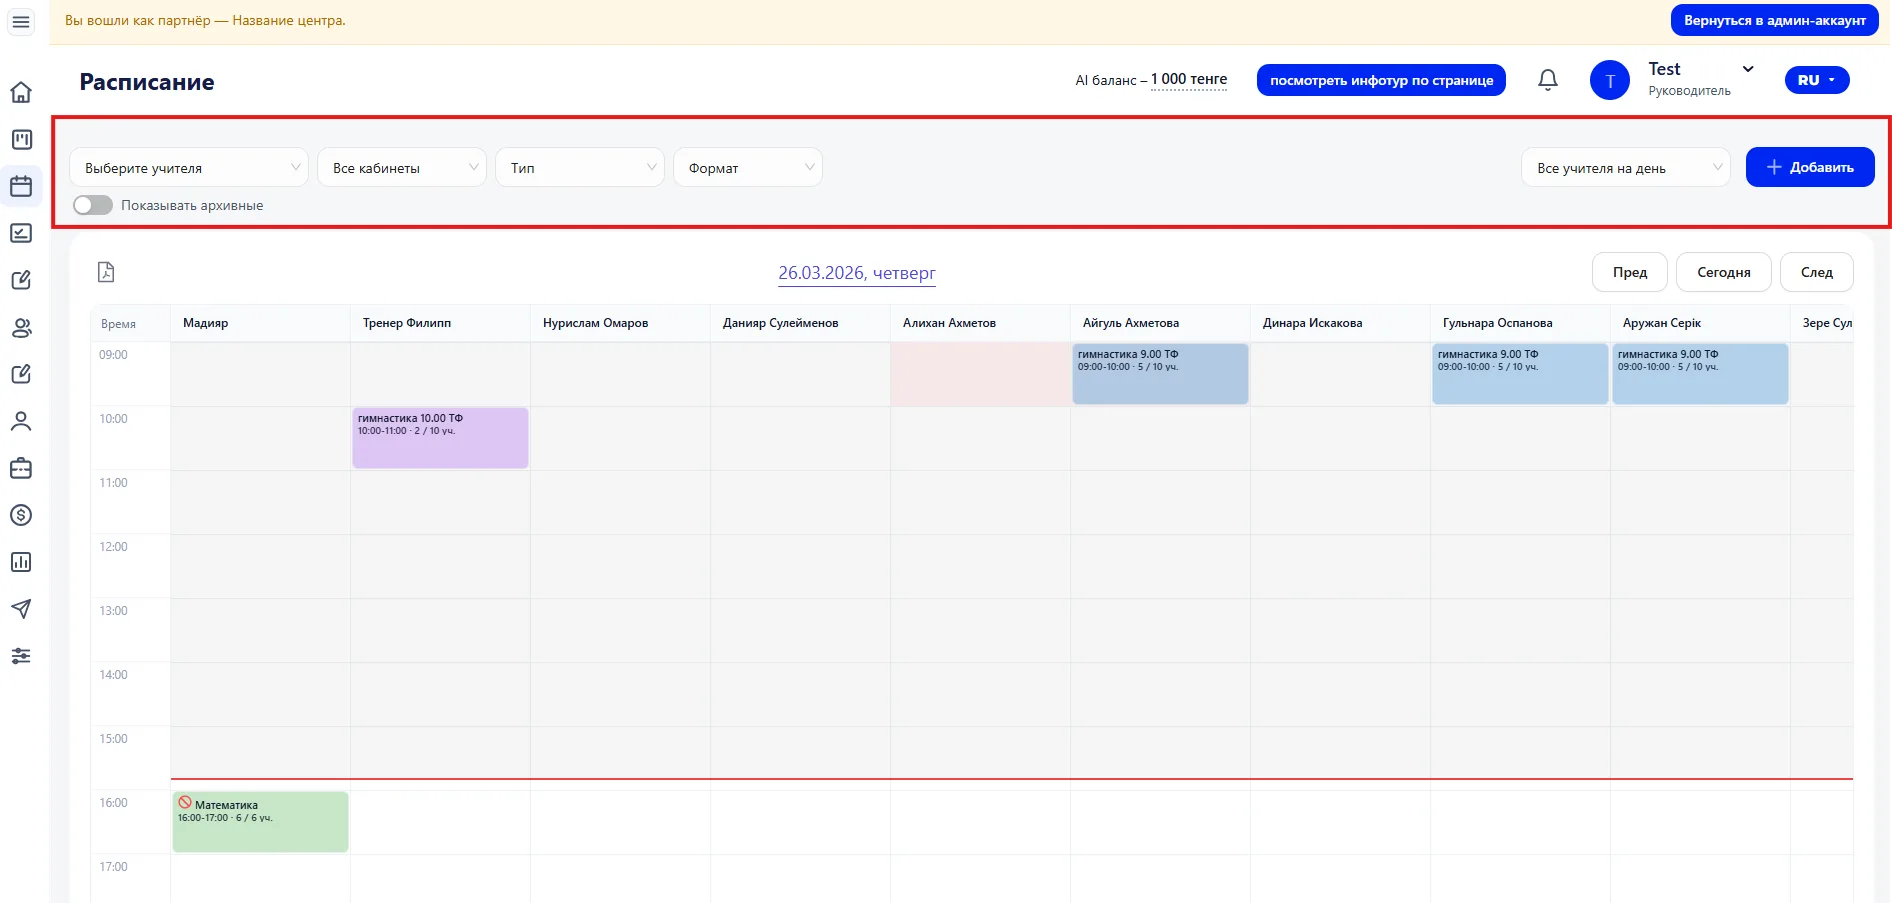The height and width of the screenshot is (903, 1892).
Task: Open the hamburger menu icon
Action: coord(21,21)
